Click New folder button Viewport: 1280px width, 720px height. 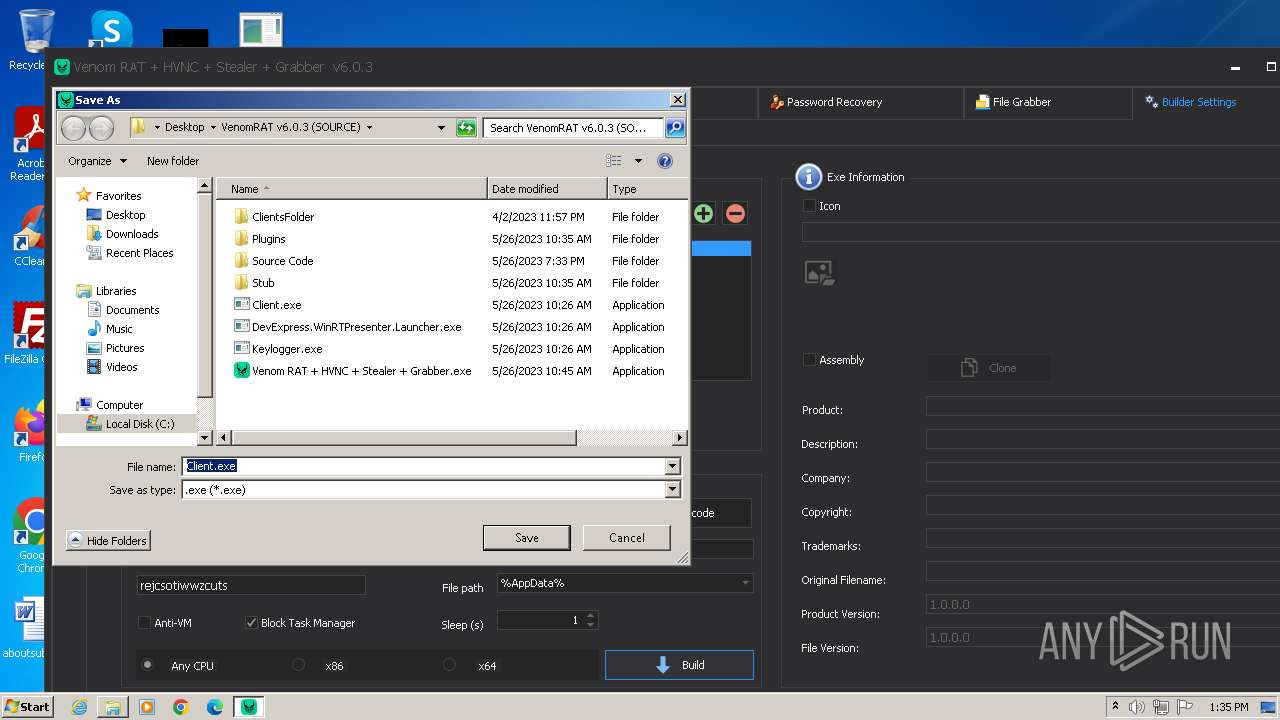173,161
